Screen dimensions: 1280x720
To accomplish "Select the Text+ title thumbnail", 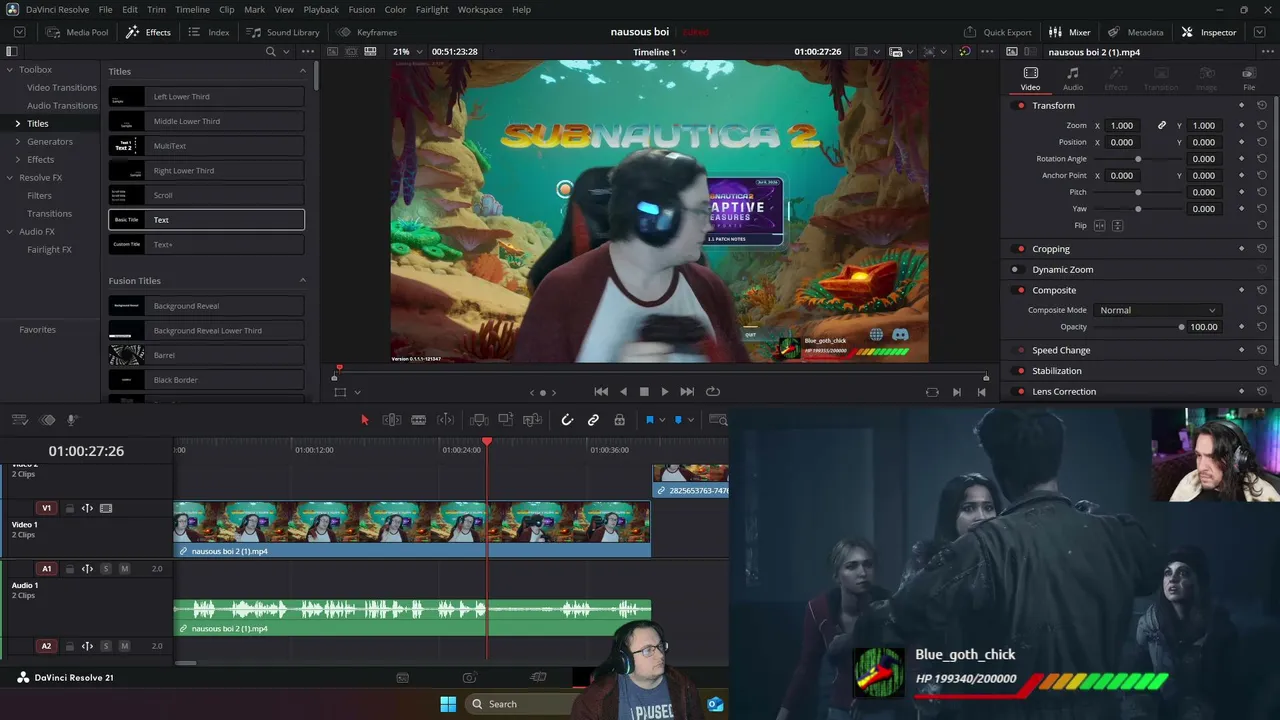I will 127,244.
